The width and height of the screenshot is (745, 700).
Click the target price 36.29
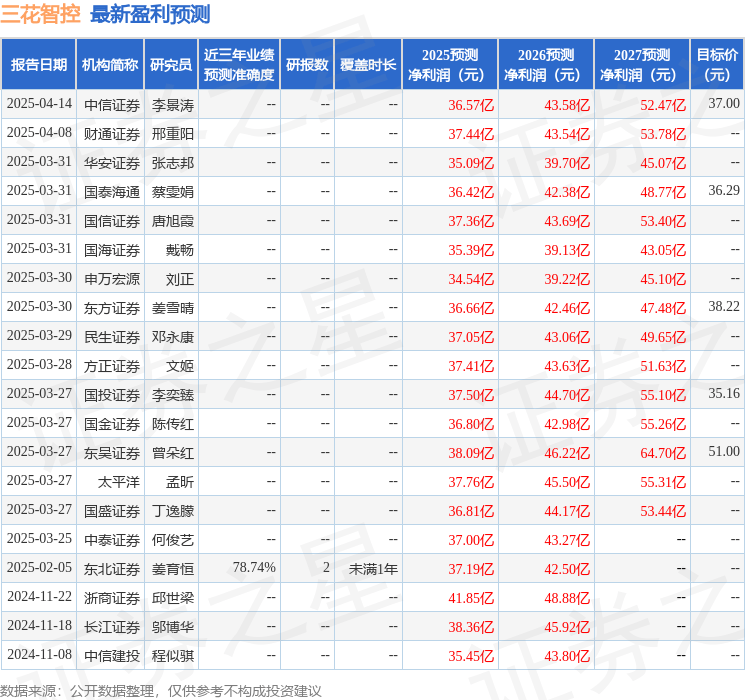(724, 190)
